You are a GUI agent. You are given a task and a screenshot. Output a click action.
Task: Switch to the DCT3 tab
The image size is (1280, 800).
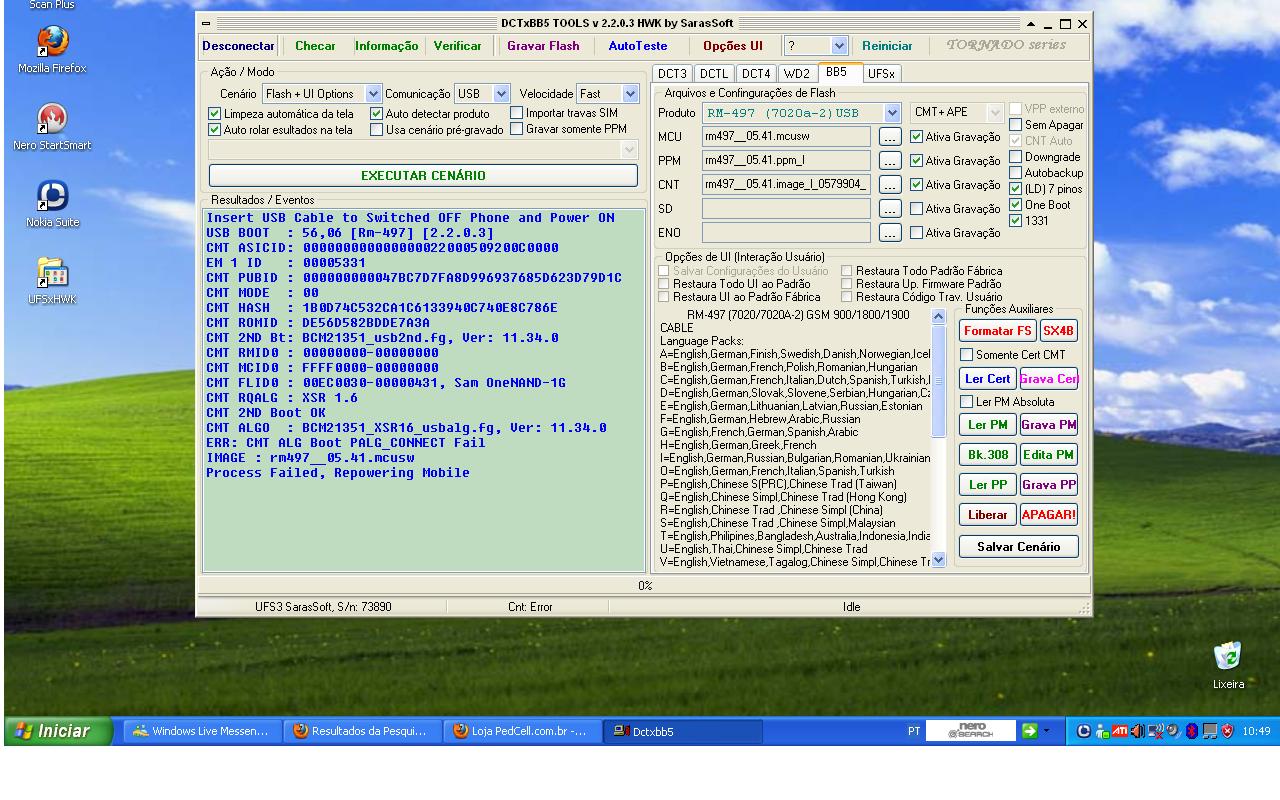(672, 73)
